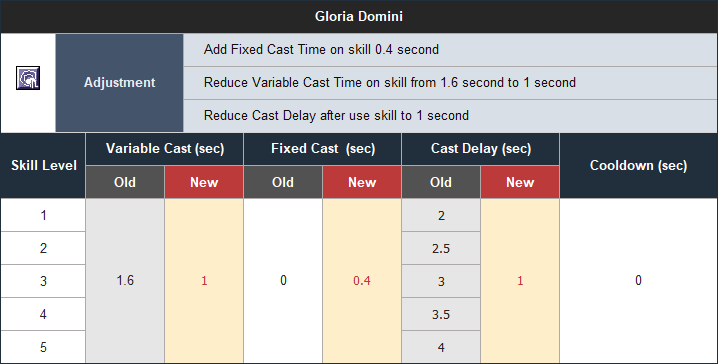Viewport: 718px width, 364px height.
Task: Select the old cast delay value 2.5
Action: click(441, 248)
